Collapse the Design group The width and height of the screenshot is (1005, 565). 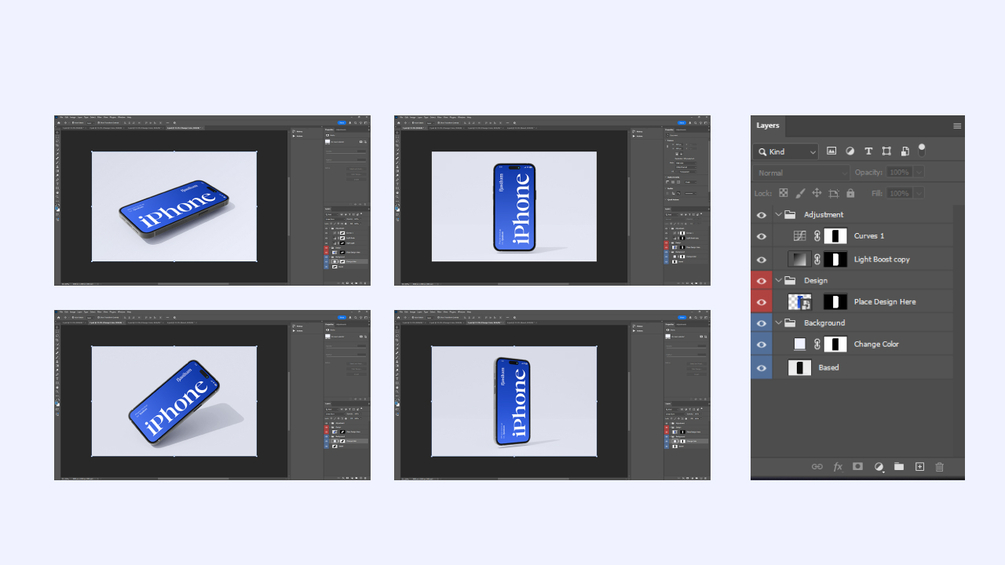tap(778, 281)
